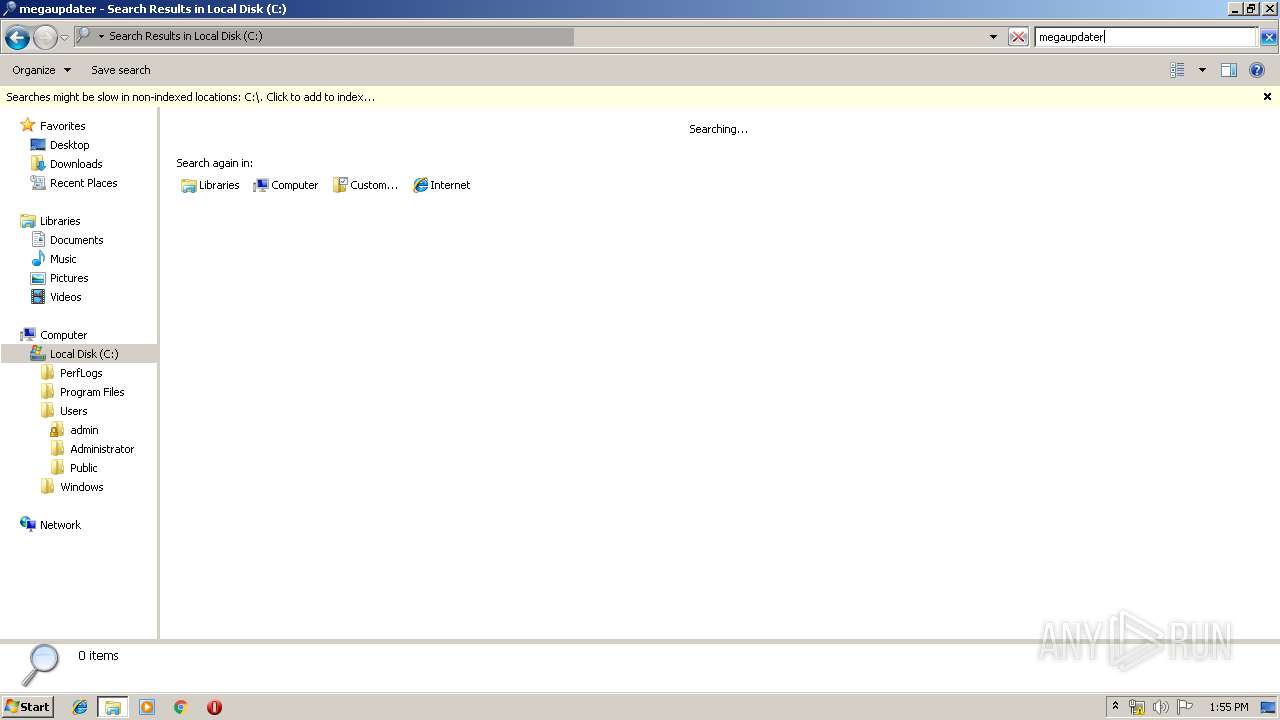Open Desktop under Favorites
Screen dimensions: 1280x720
69,145
